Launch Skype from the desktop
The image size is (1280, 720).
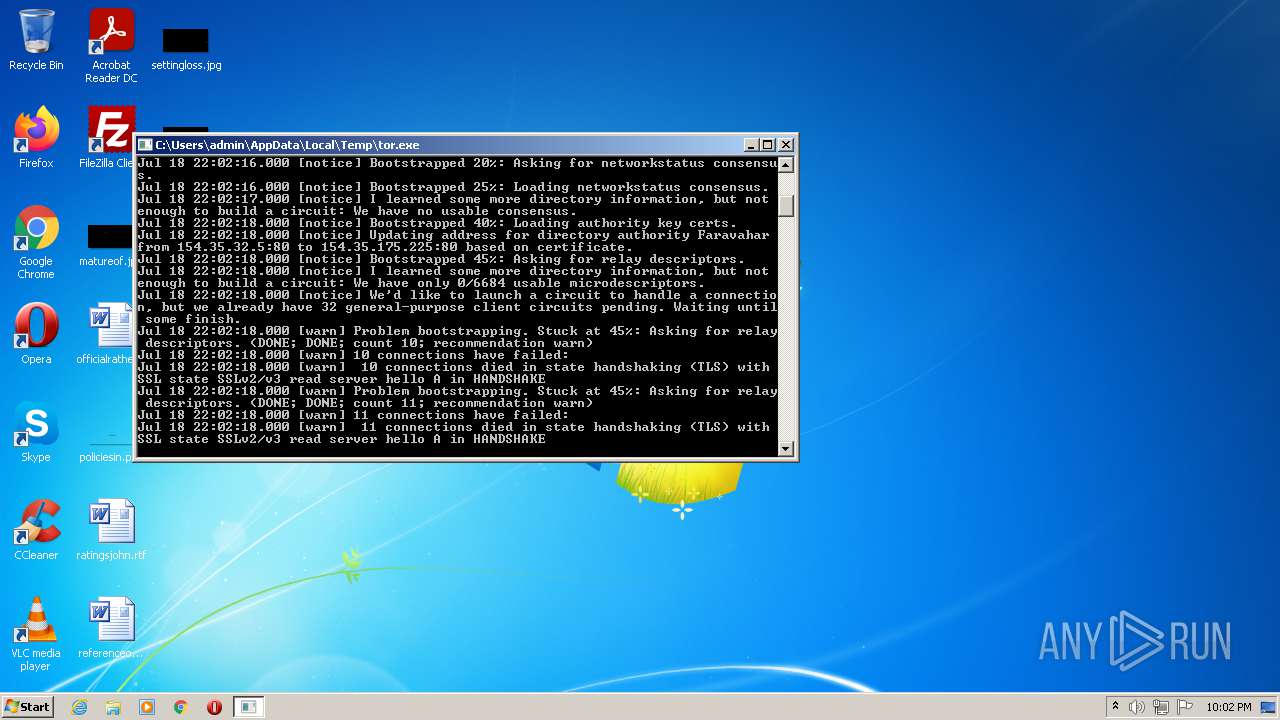coord(36,432)
